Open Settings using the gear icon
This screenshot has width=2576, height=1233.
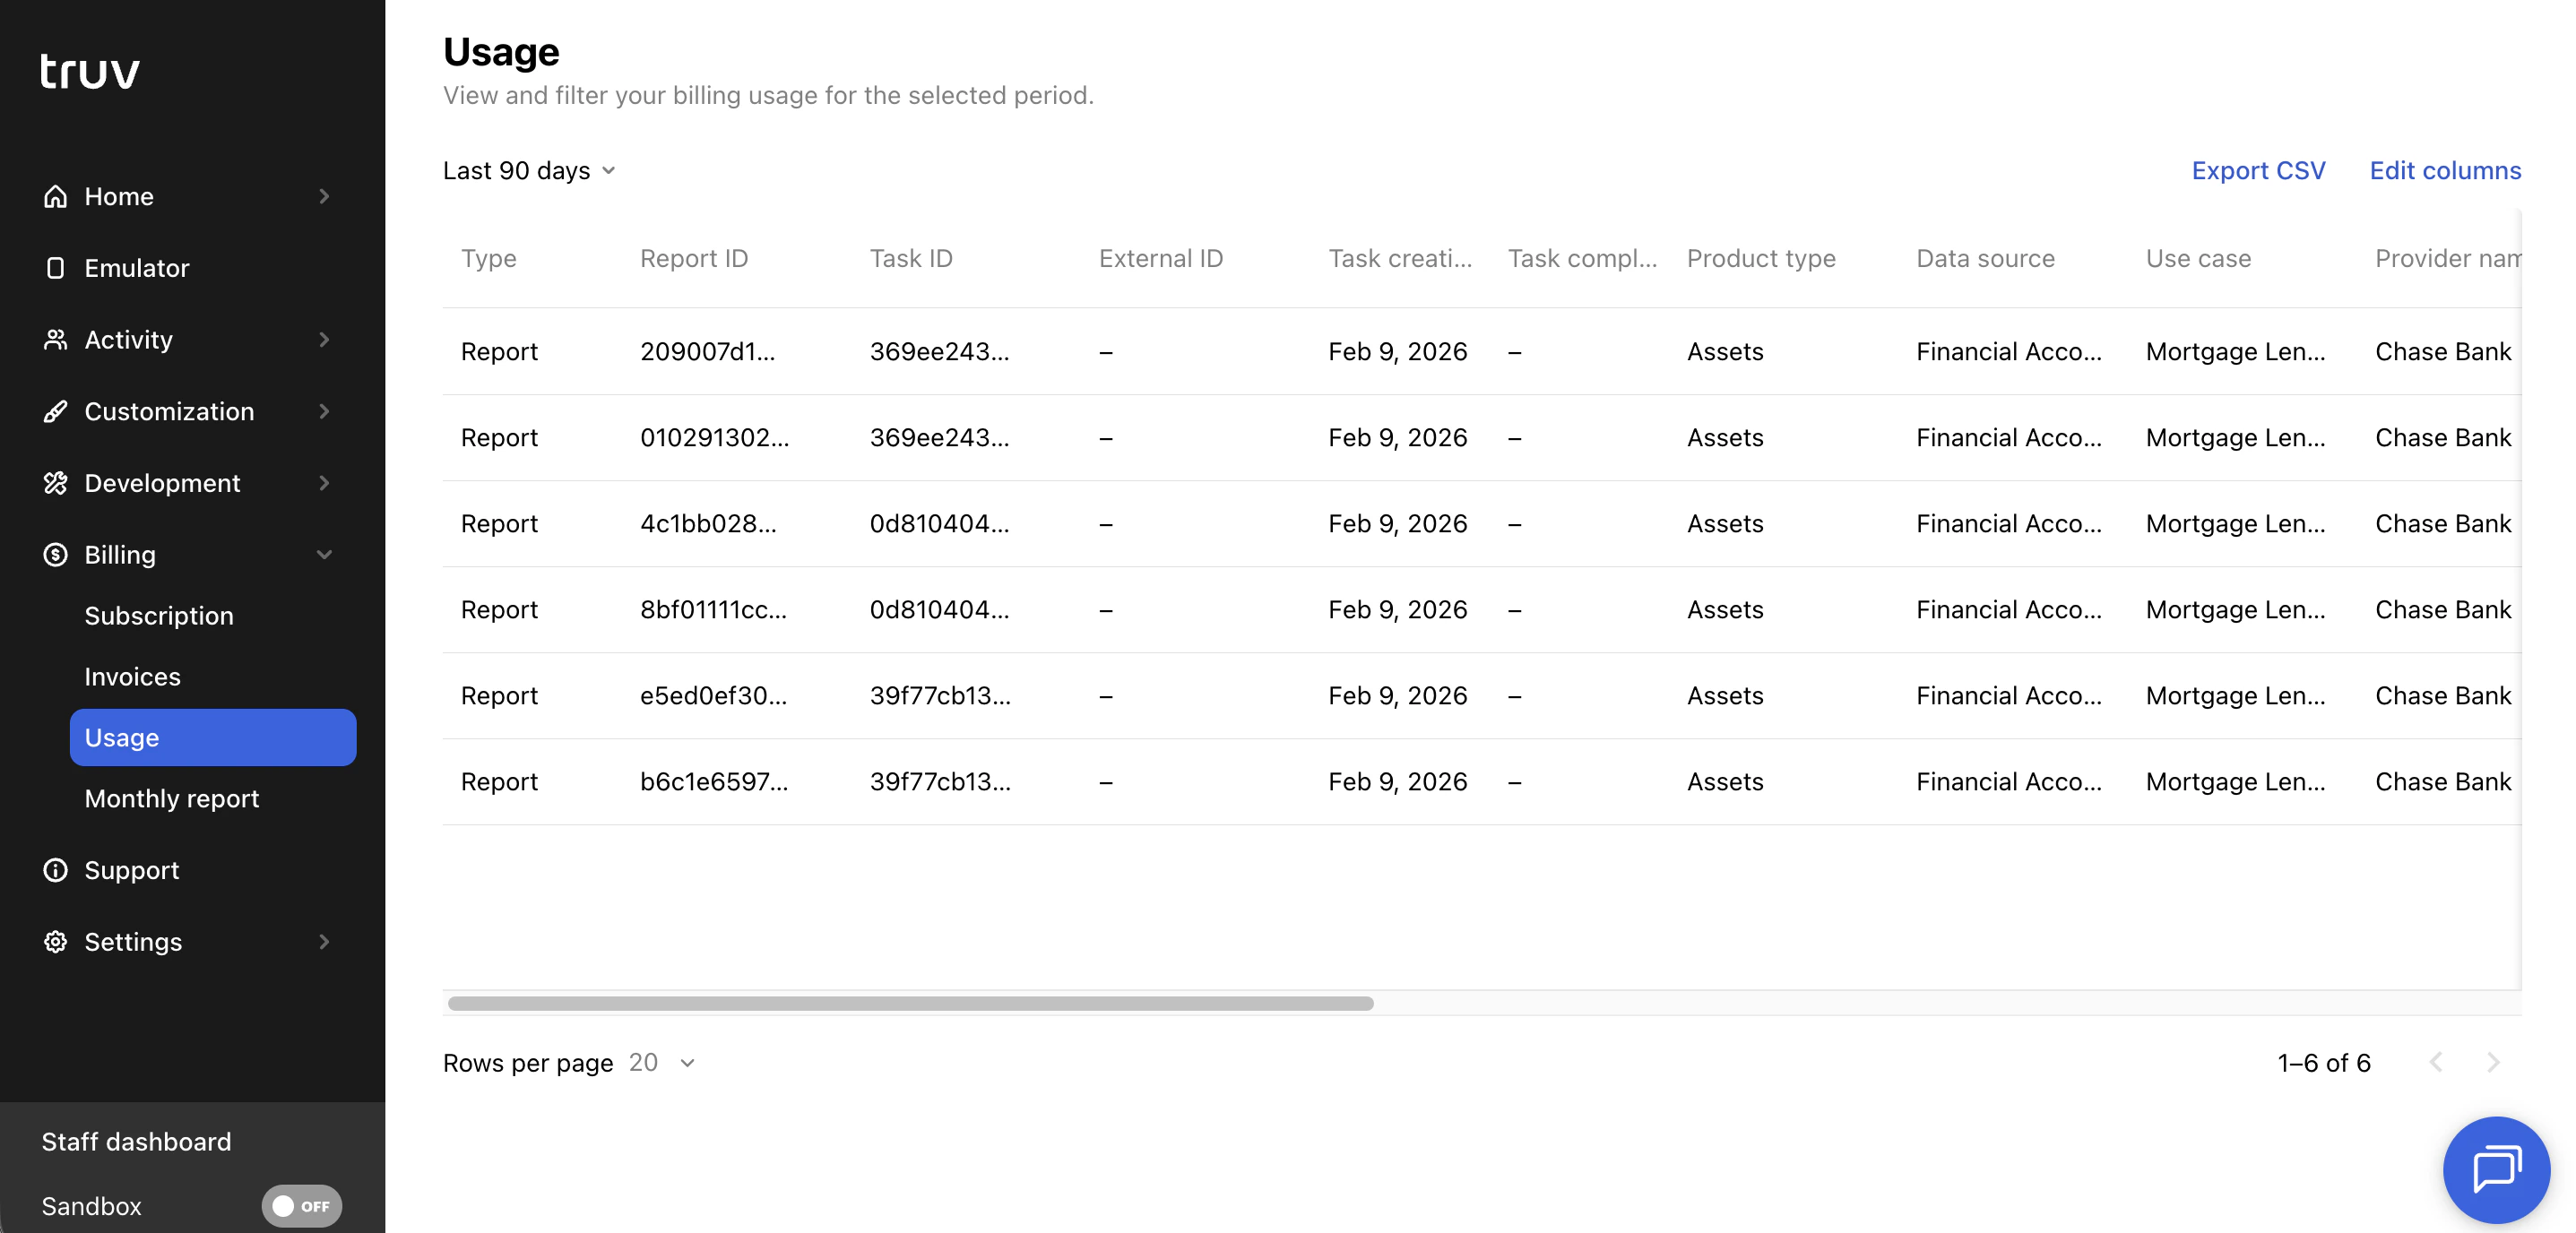56,941
